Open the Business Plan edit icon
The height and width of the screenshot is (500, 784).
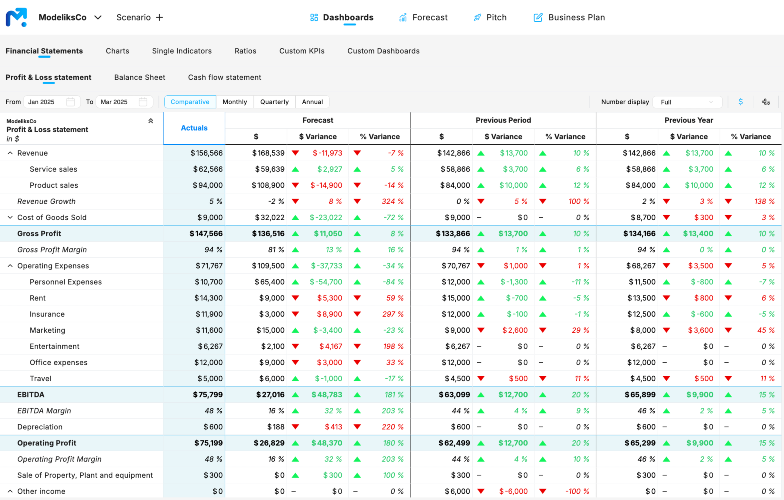click(538, 18)
